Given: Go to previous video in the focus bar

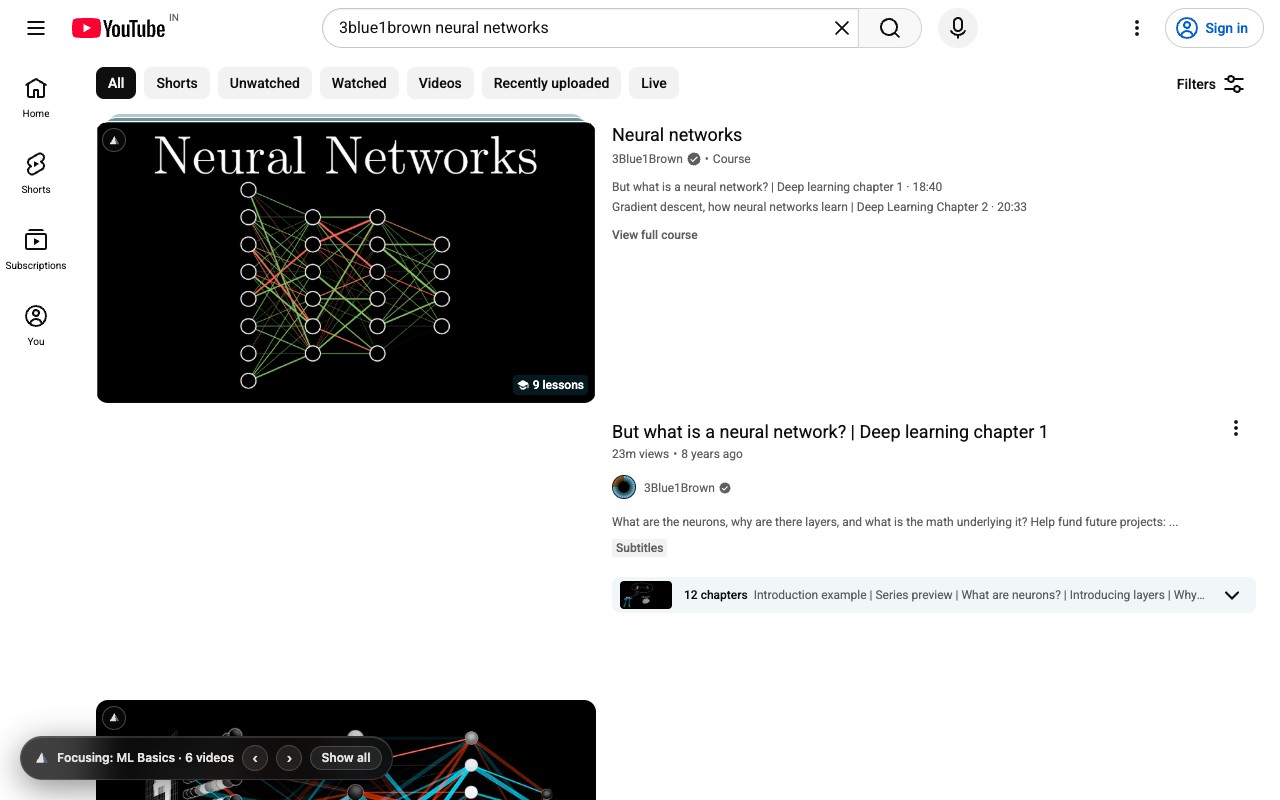Looking at the screenshot, I should [255, 758].
